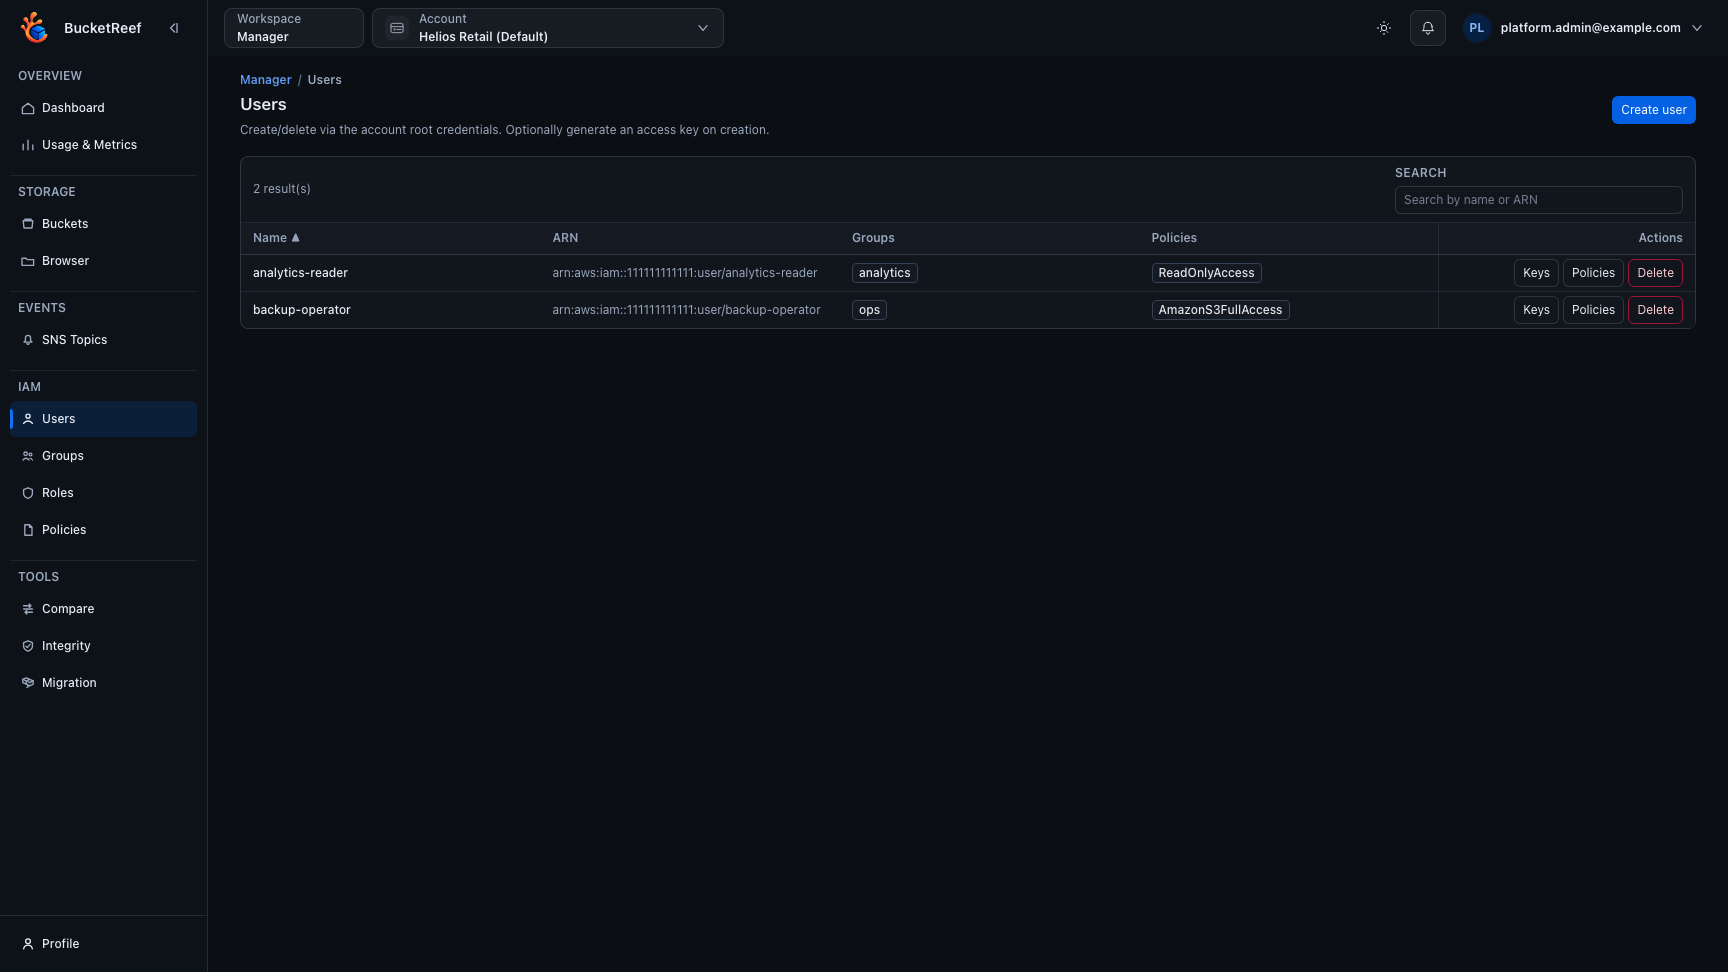The height and width of the screenshot is (972, 1728).
Task: Open Keys for analytics-reader
Action: coord(1536,273)
